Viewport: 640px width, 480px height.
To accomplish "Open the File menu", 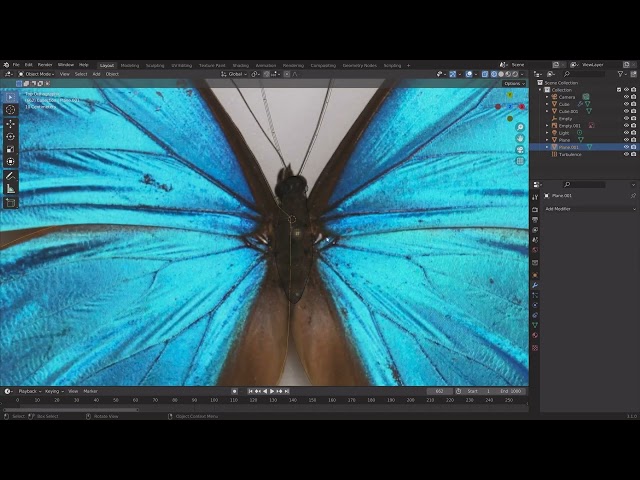I will point(16,65).
